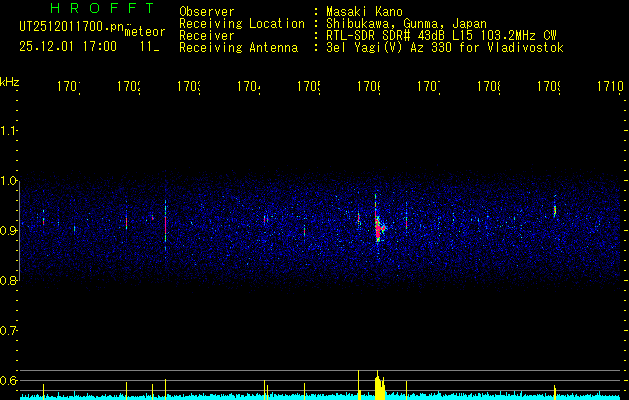Click the 'meteor' label under the filename
Image resolution: width=629 pixels, height=400 pixels.
[x=145, y=32]
